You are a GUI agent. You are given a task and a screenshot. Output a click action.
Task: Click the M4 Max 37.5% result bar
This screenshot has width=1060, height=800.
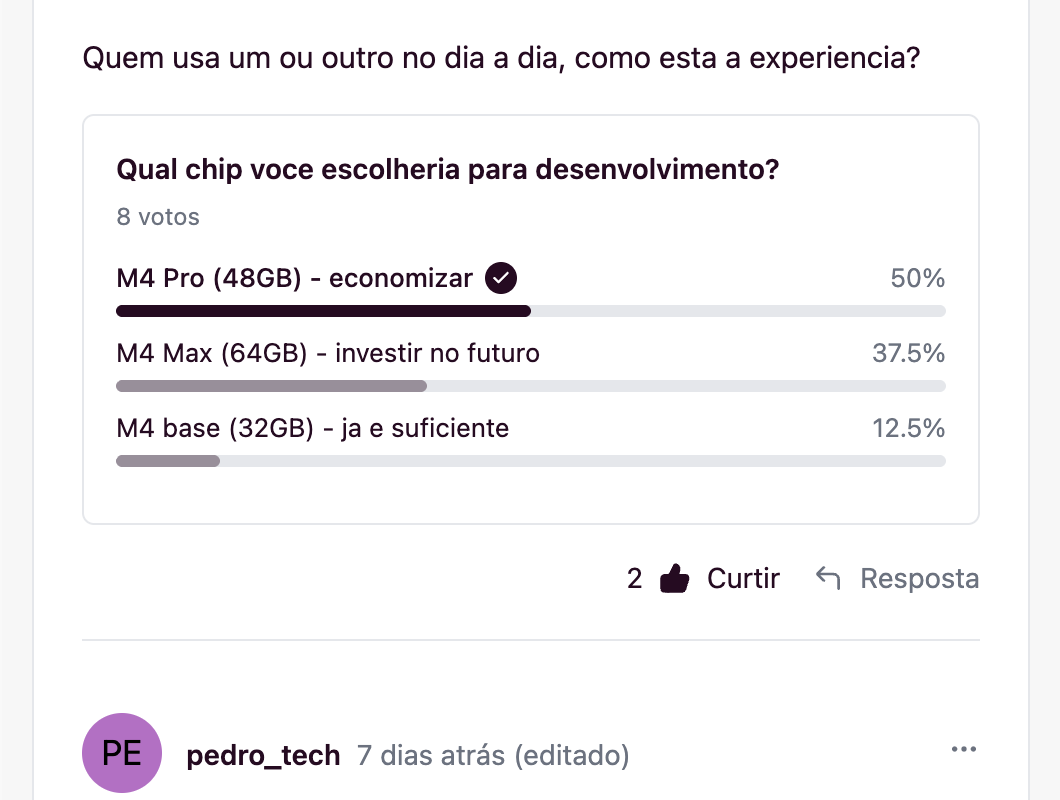(x=530, y=386)
